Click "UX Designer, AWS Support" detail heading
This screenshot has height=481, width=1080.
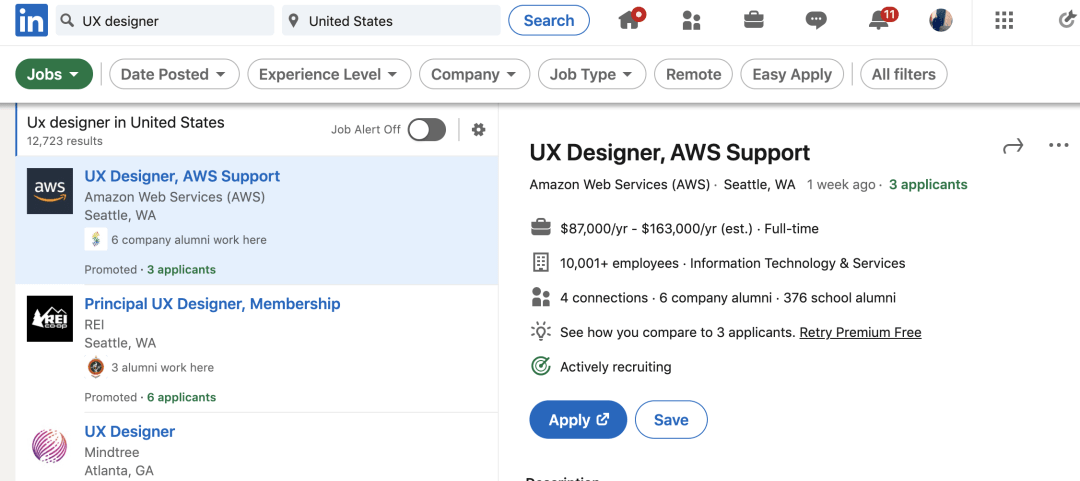669,152
